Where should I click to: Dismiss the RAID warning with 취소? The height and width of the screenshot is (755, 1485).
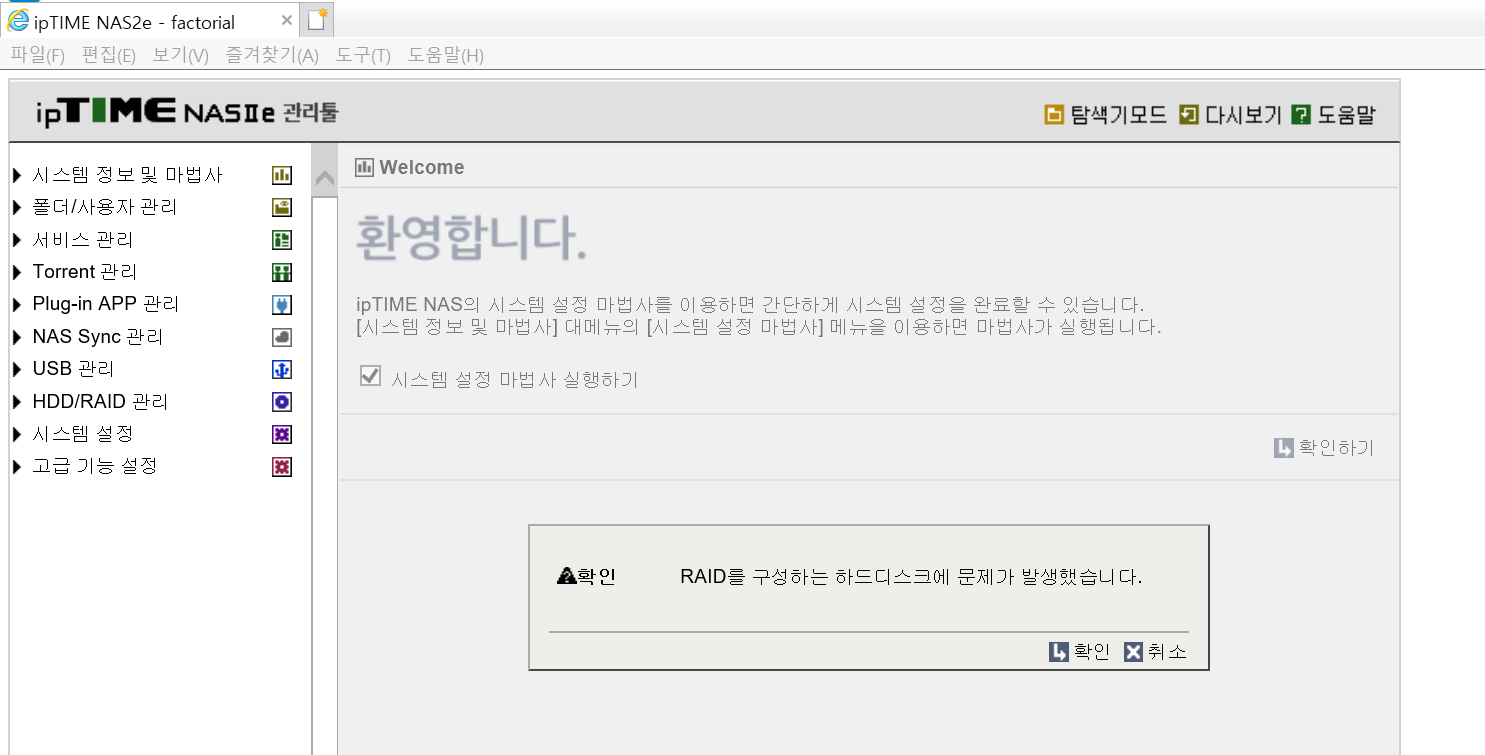pos(1155,652)
